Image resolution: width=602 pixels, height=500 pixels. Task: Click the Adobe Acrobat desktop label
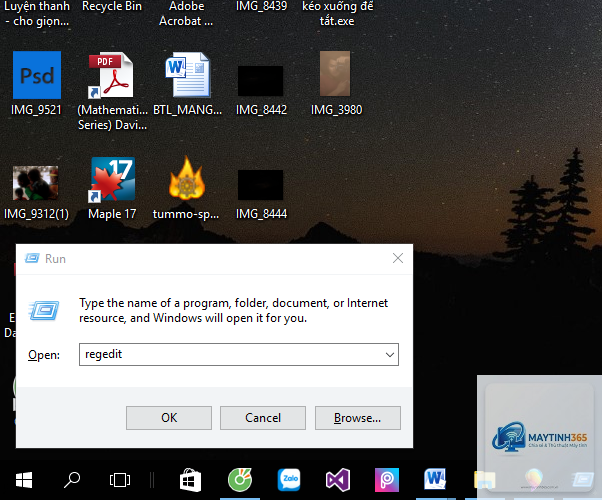(186, 13)
